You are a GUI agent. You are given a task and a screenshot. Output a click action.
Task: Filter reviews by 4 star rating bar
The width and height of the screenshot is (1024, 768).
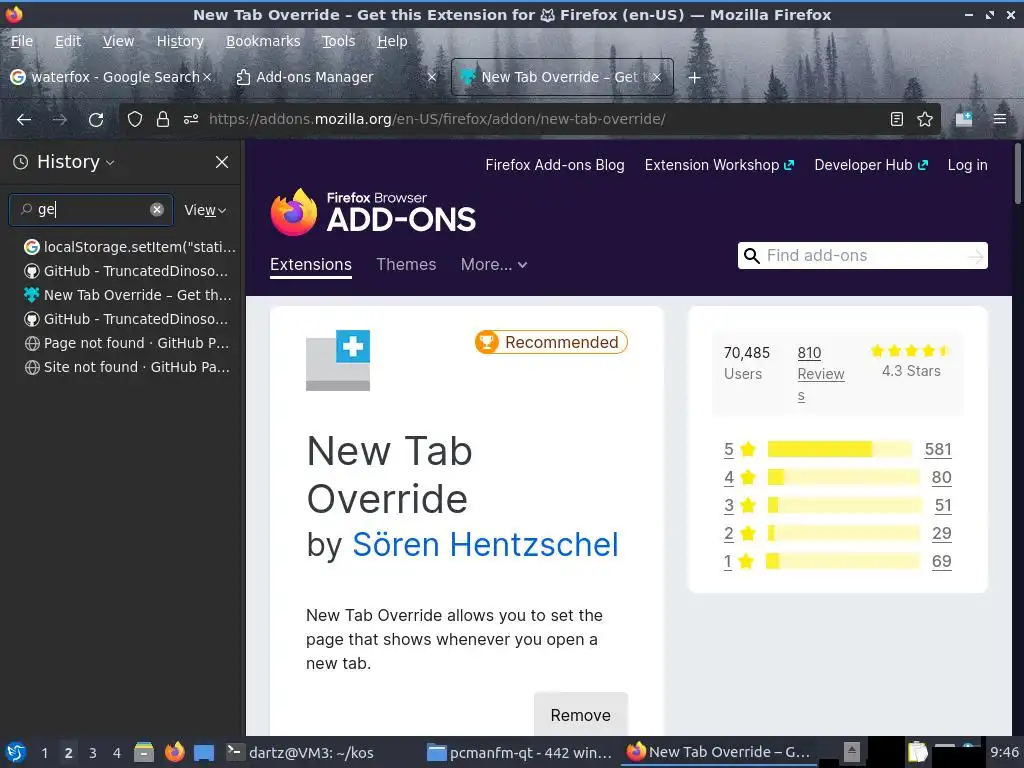(843, 477)
